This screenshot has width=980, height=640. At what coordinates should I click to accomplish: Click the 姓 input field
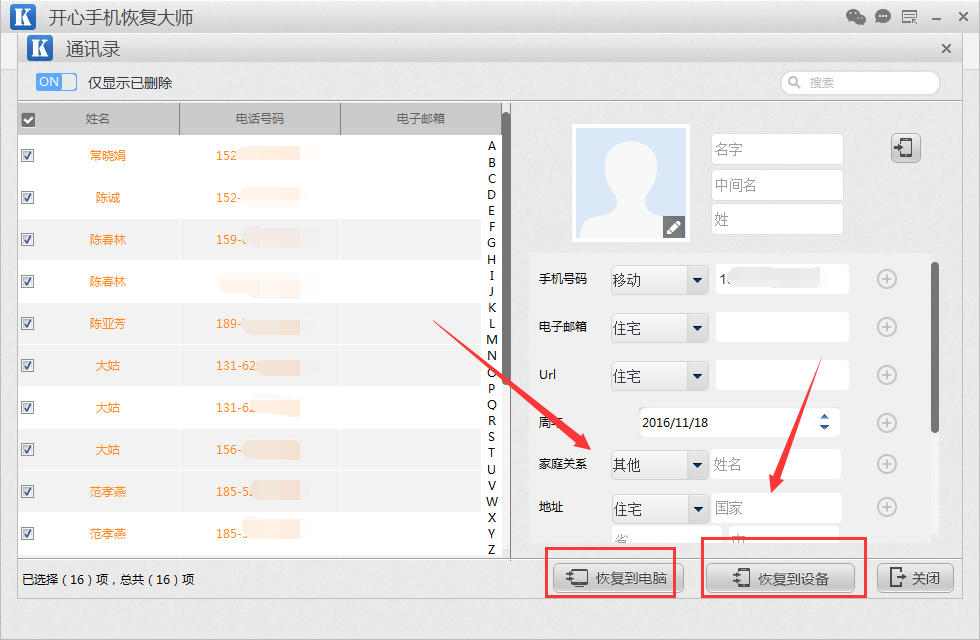(777, 219)
